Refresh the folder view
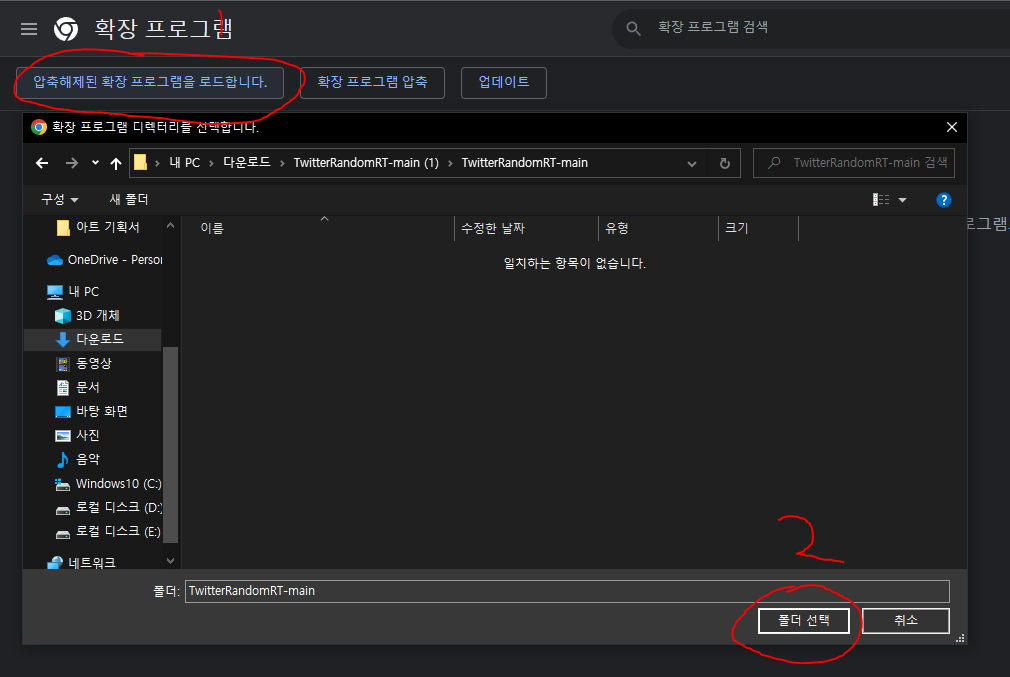This screenshot has height=677, width=1010. [x=724, y=162]
